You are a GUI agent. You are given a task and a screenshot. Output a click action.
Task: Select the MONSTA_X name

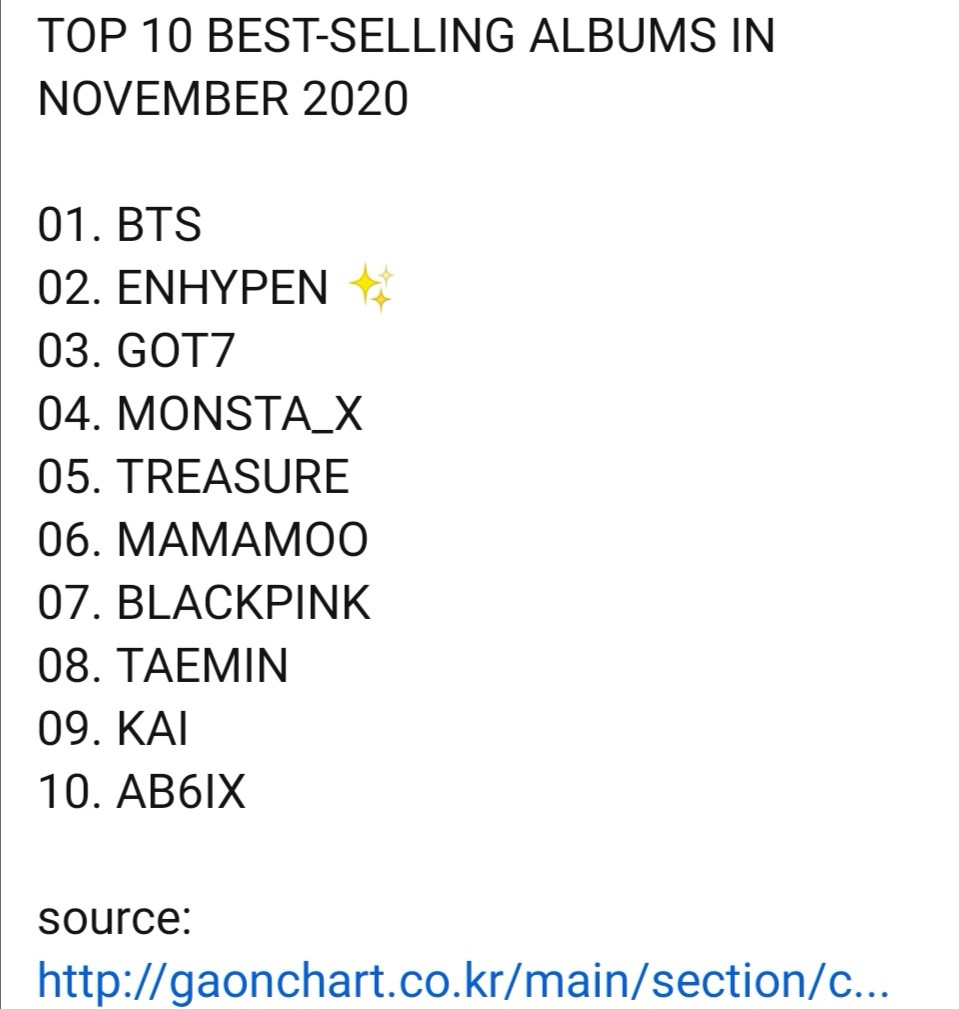pos(240,415)
